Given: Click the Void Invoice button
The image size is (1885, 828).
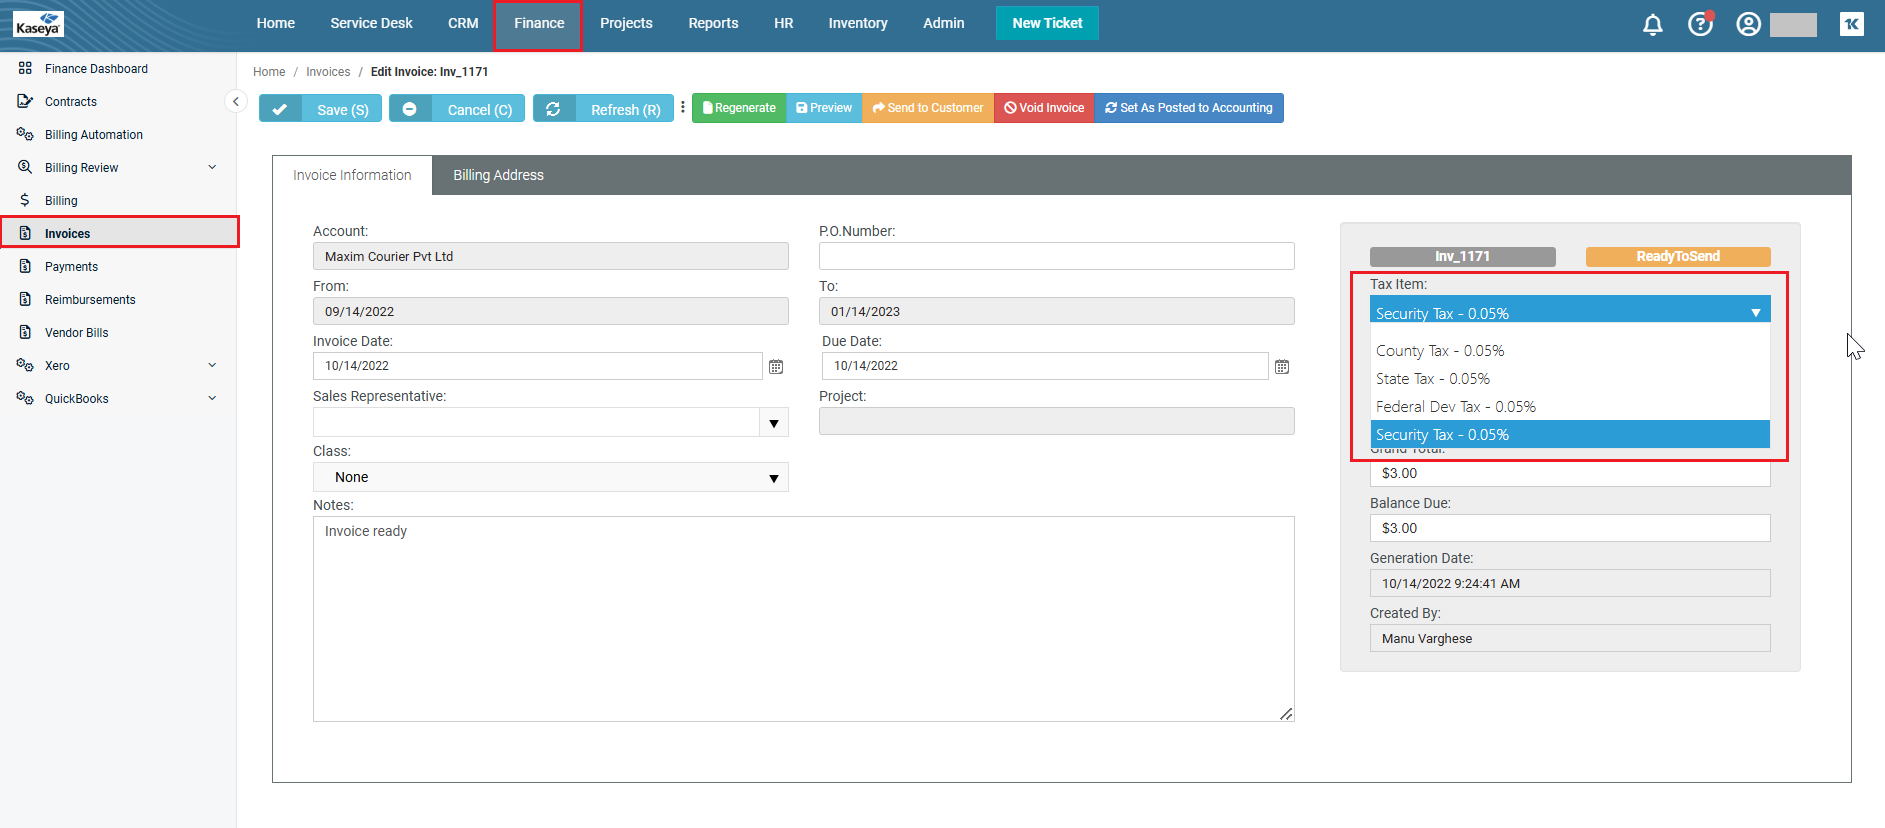Looking at the screenshot, I should tap(1043, 108).
